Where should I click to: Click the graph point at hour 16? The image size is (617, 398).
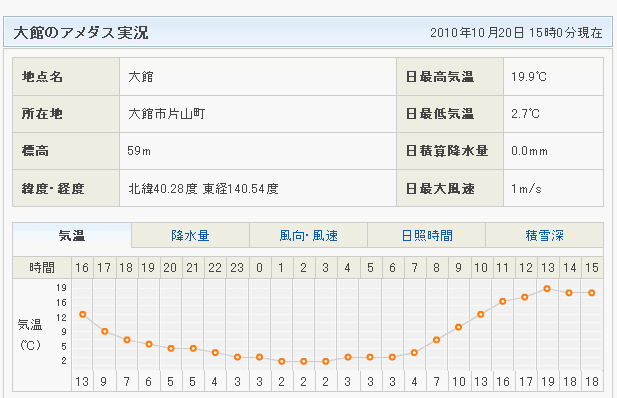pos(83,314)
